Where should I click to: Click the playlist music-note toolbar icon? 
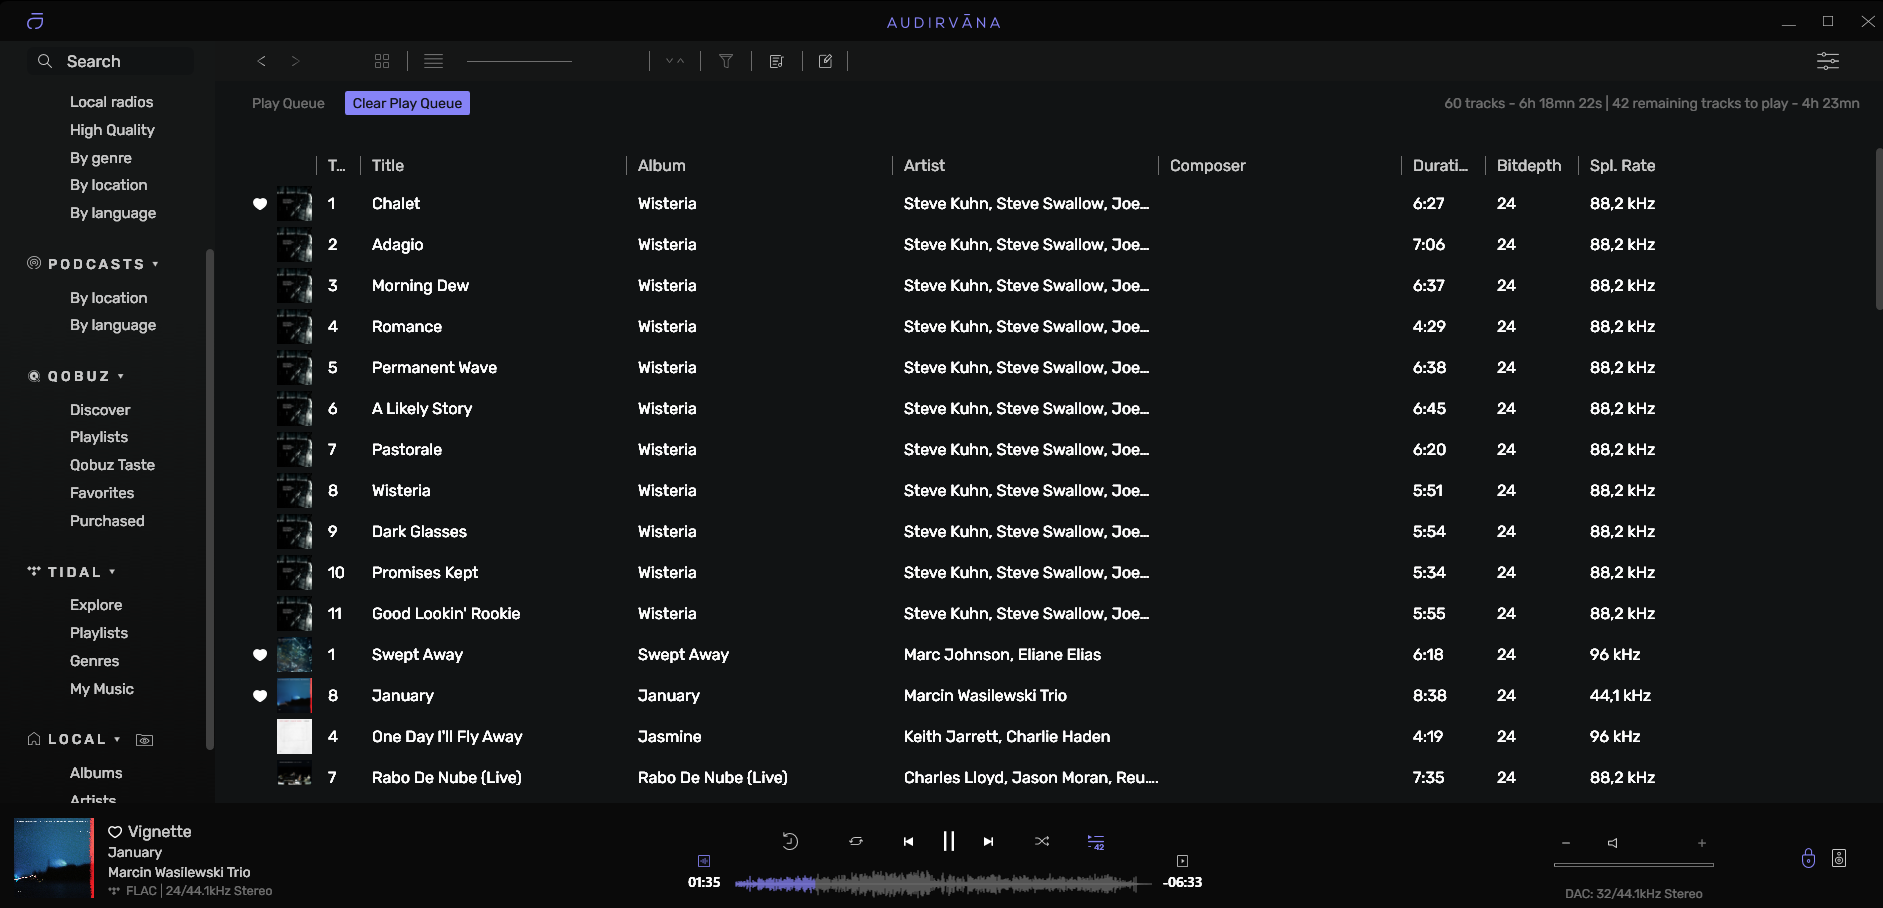click(x=776, y=61)
